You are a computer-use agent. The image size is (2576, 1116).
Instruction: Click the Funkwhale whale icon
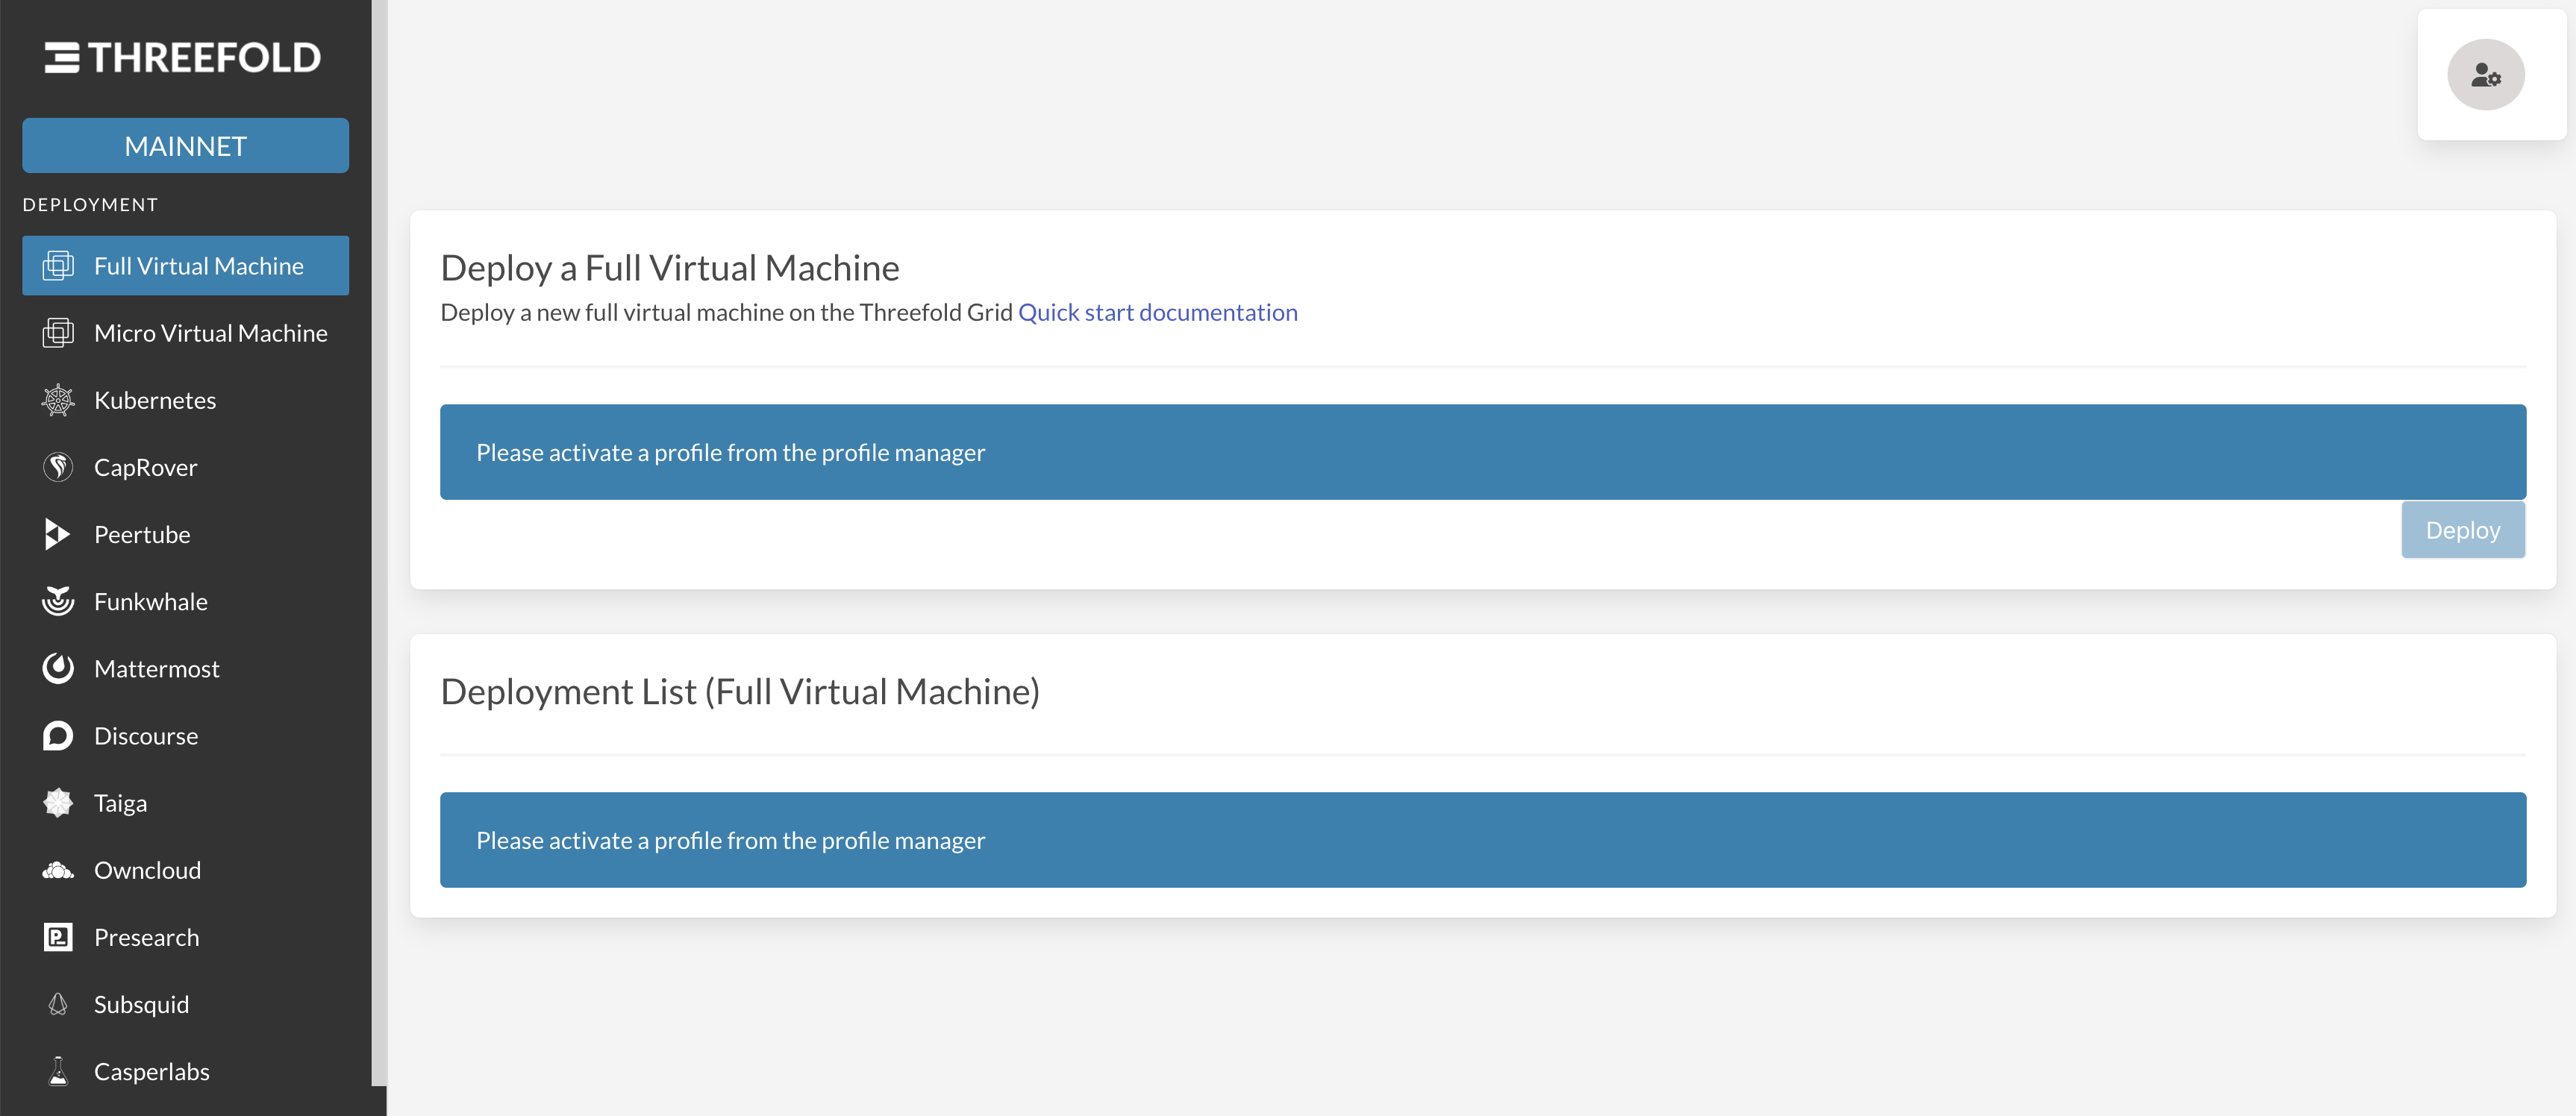(58, 601)
